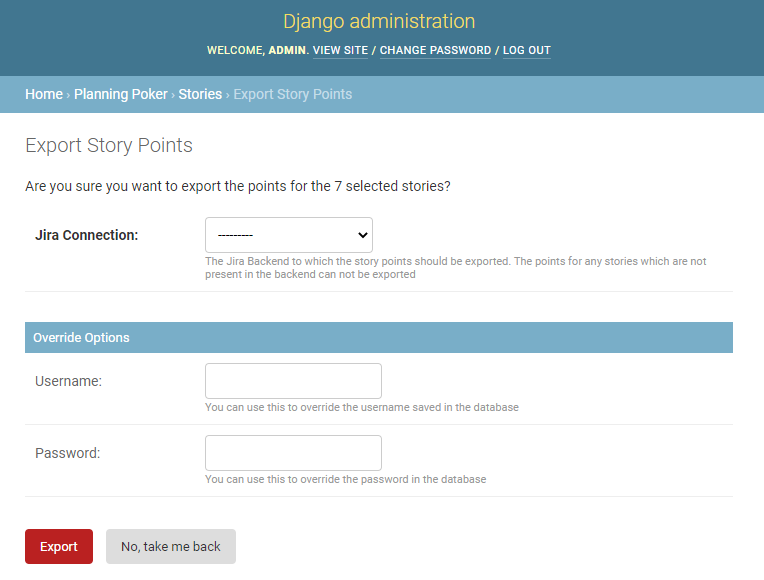Click the Jira Backend help text
Screen dimensions: 764x580
coord(456,268)
